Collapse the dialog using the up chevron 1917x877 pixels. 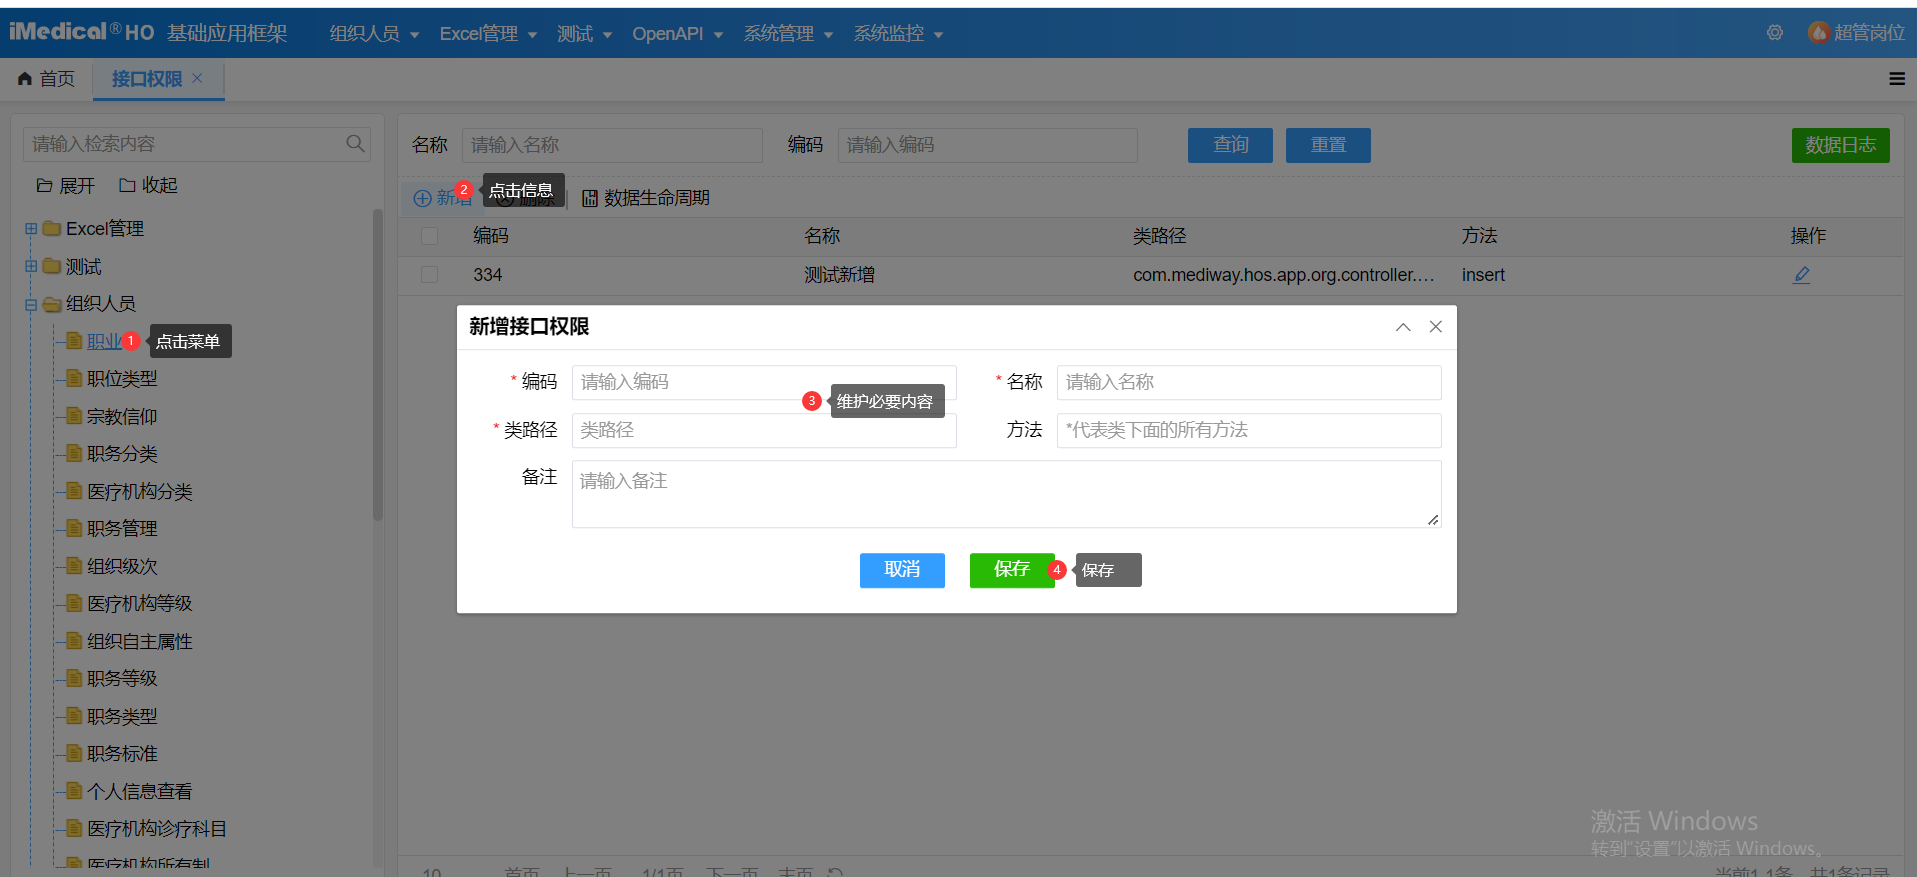click(x=1403, y=327)
